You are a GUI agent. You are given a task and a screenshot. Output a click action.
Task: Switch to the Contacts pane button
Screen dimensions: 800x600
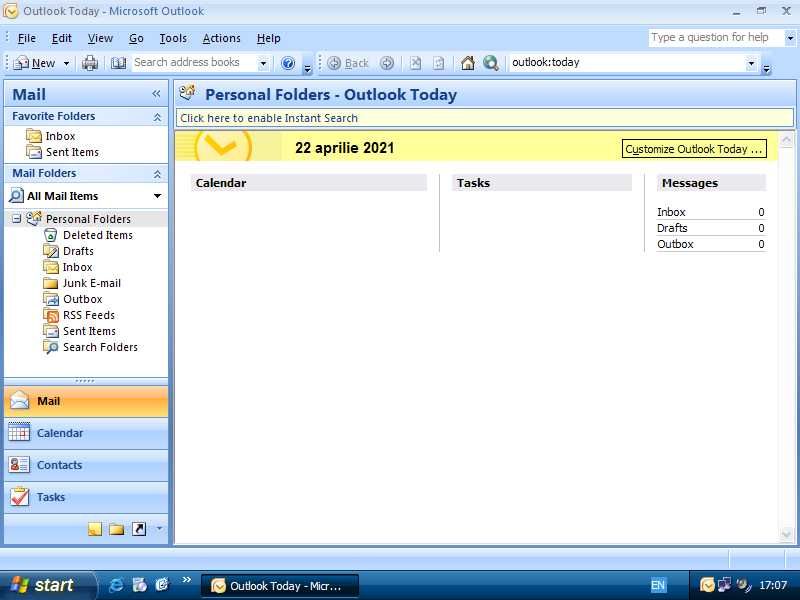click(x=86, y=465)
